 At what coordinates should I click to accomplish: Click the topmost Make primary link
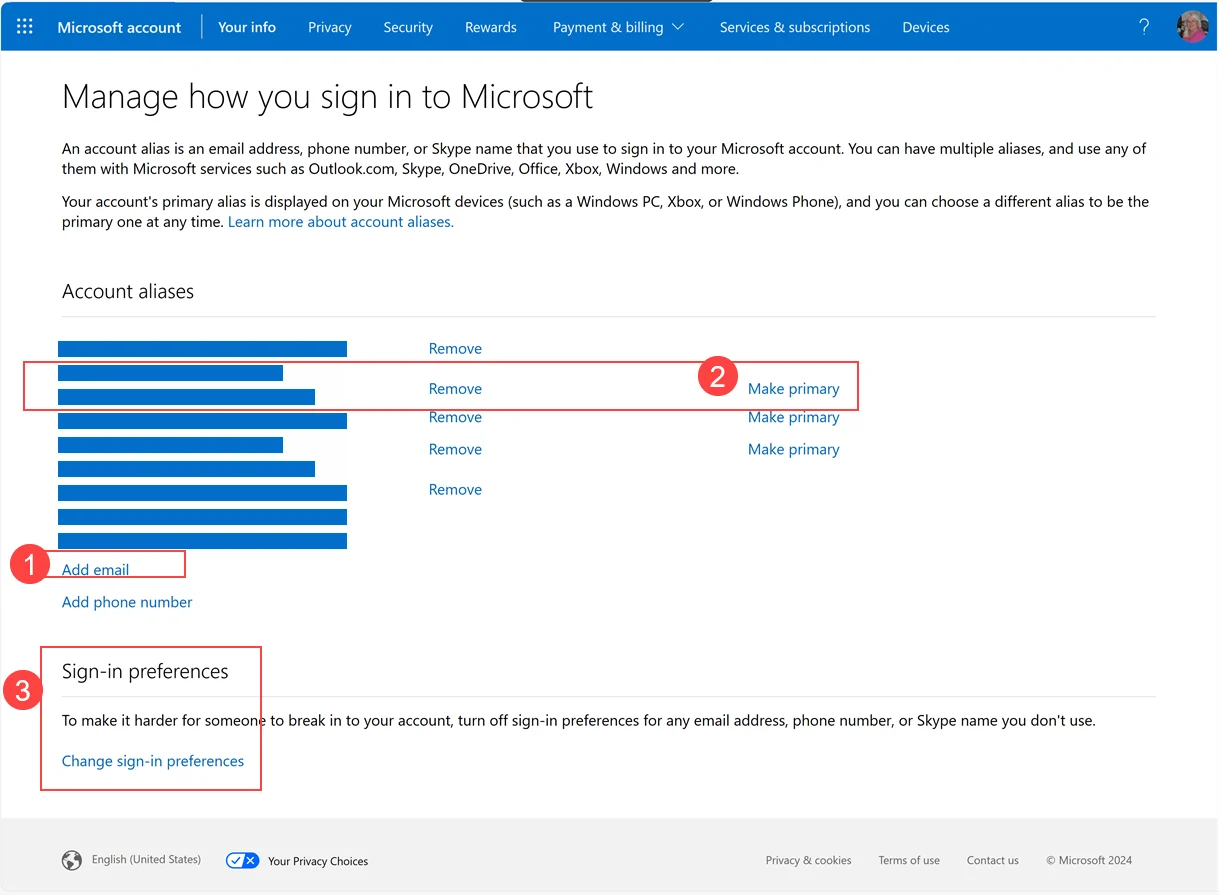(794, 389)
